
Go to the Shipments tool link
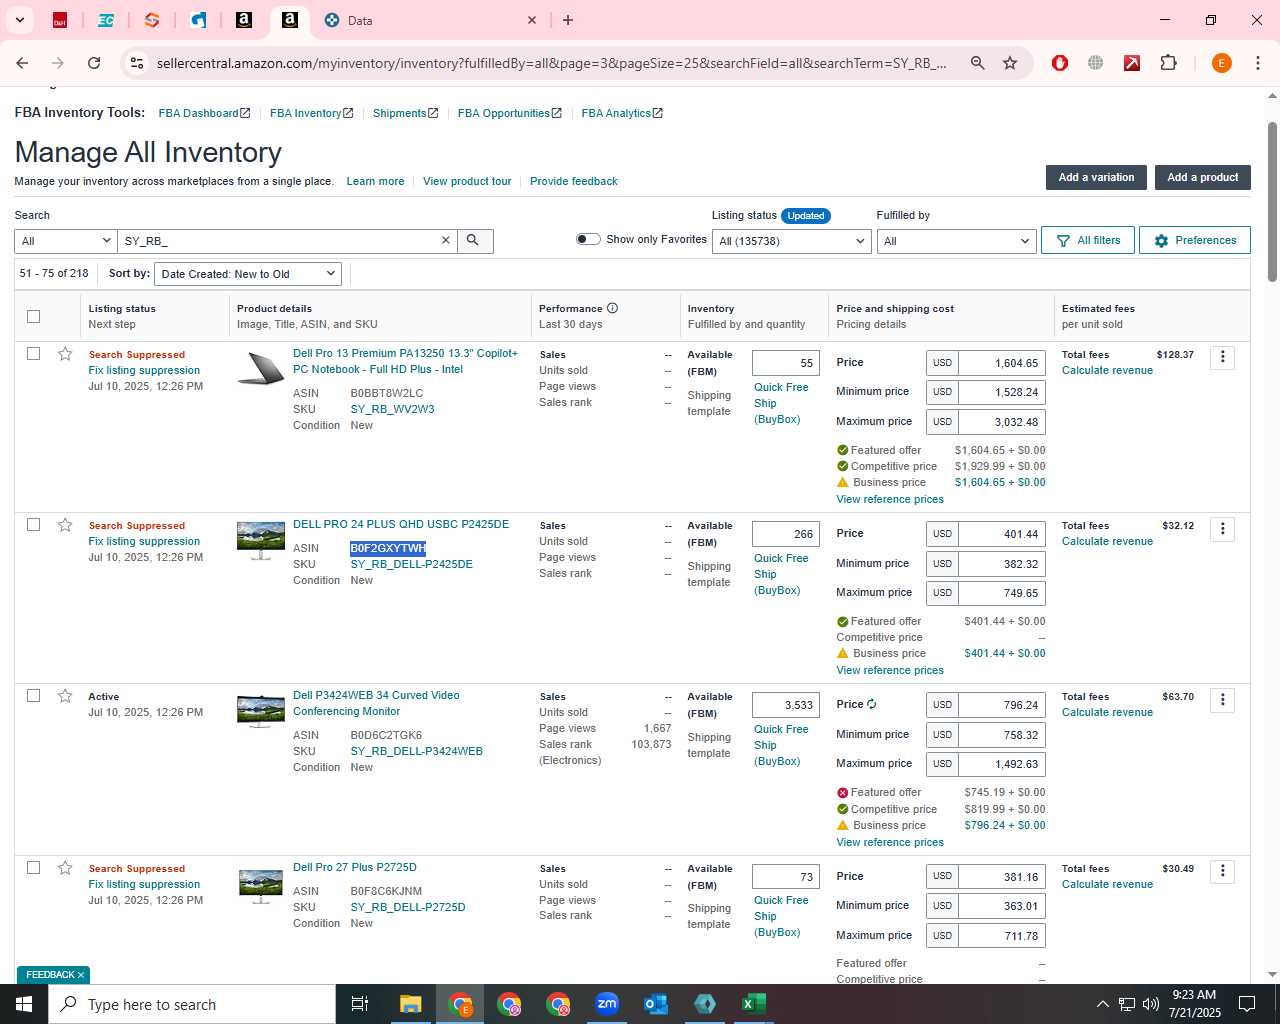[x=405, y=113]
